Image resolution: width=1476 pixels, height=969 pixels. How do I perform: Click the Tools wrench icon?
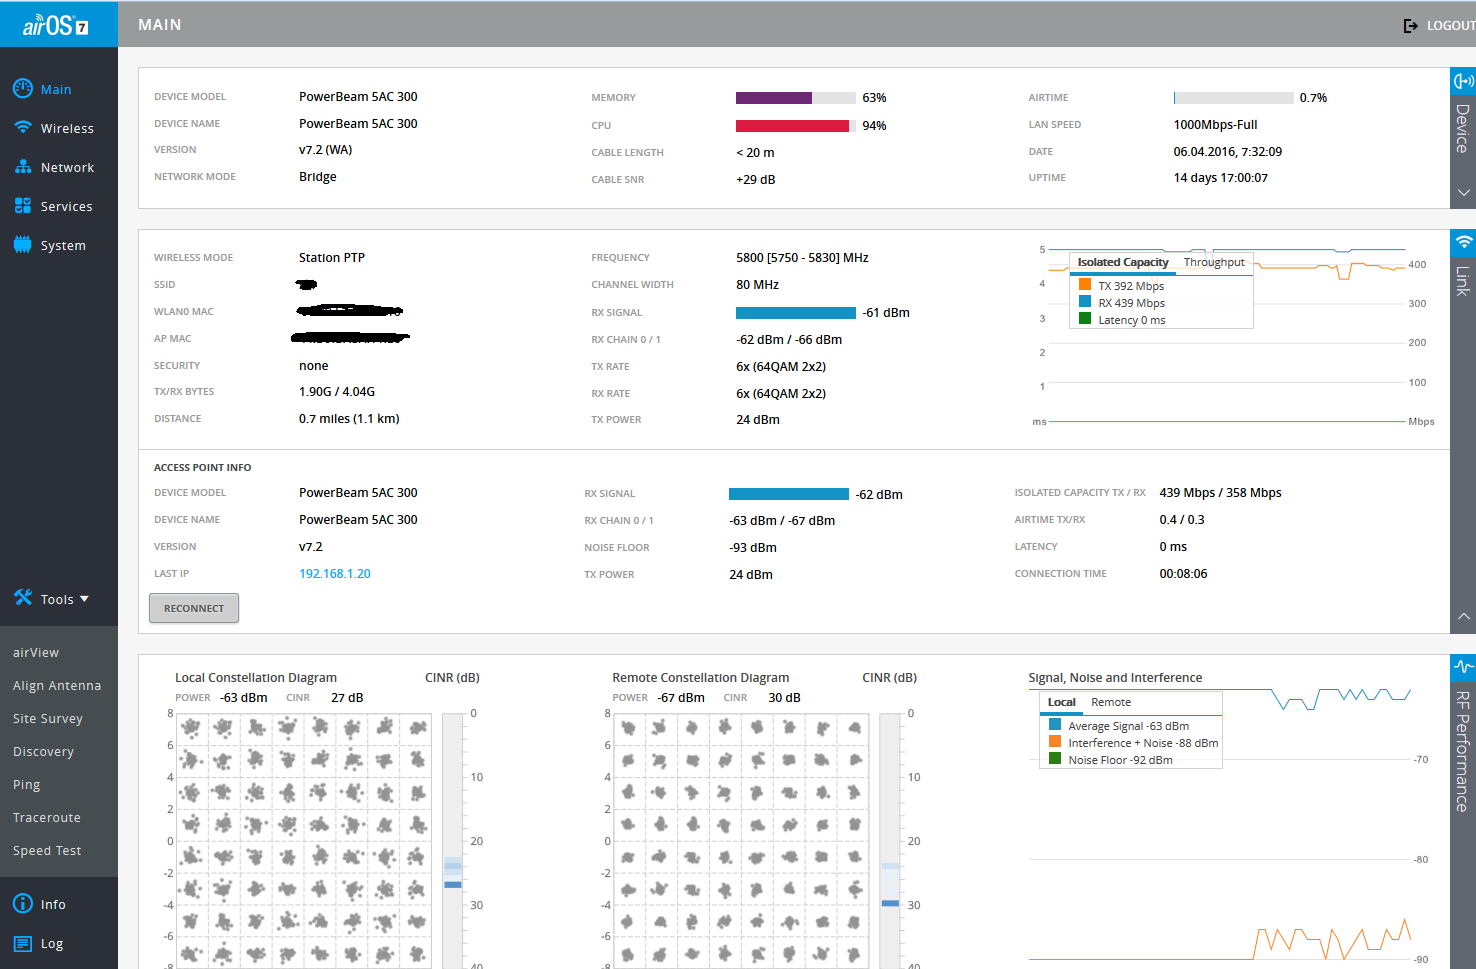click(x=23, y=598)
